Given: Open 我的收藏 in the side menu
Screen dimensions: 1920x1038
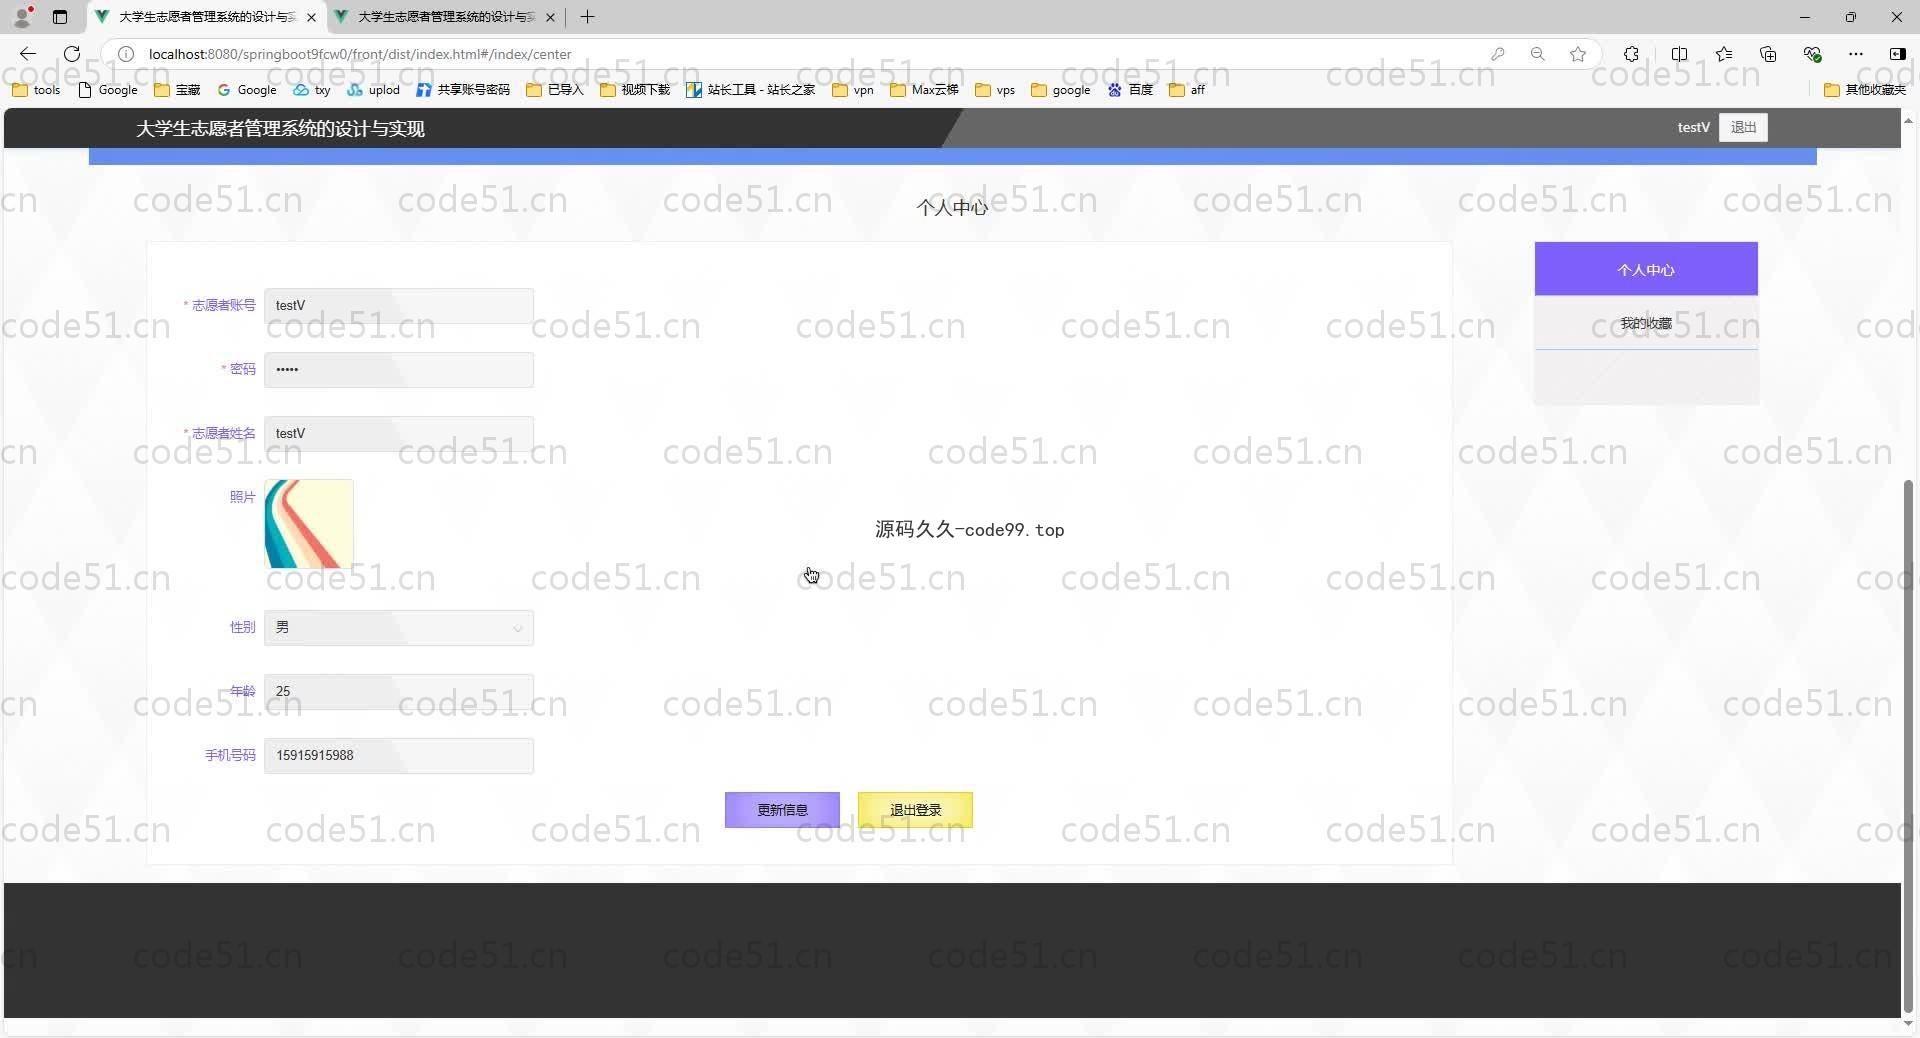Looking at the screenshot, I should 1646,323.
